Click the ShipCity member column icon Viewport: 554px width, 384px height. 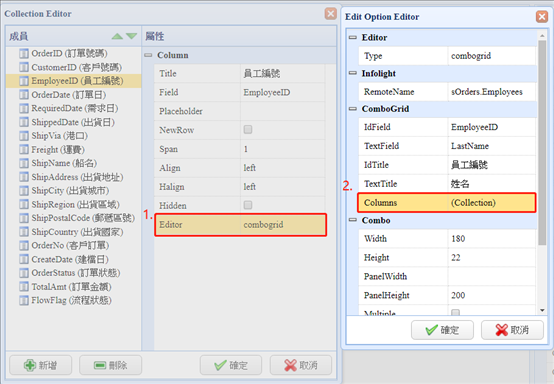pyautogui.click(x=24, y=191)
